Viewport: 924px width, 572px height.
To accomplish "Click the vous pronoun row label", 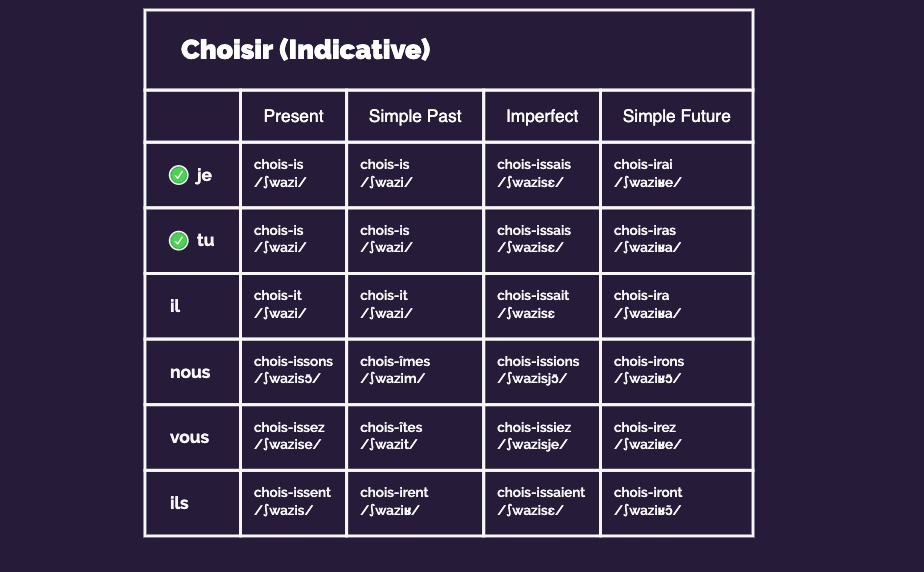I will coord(190,437).
